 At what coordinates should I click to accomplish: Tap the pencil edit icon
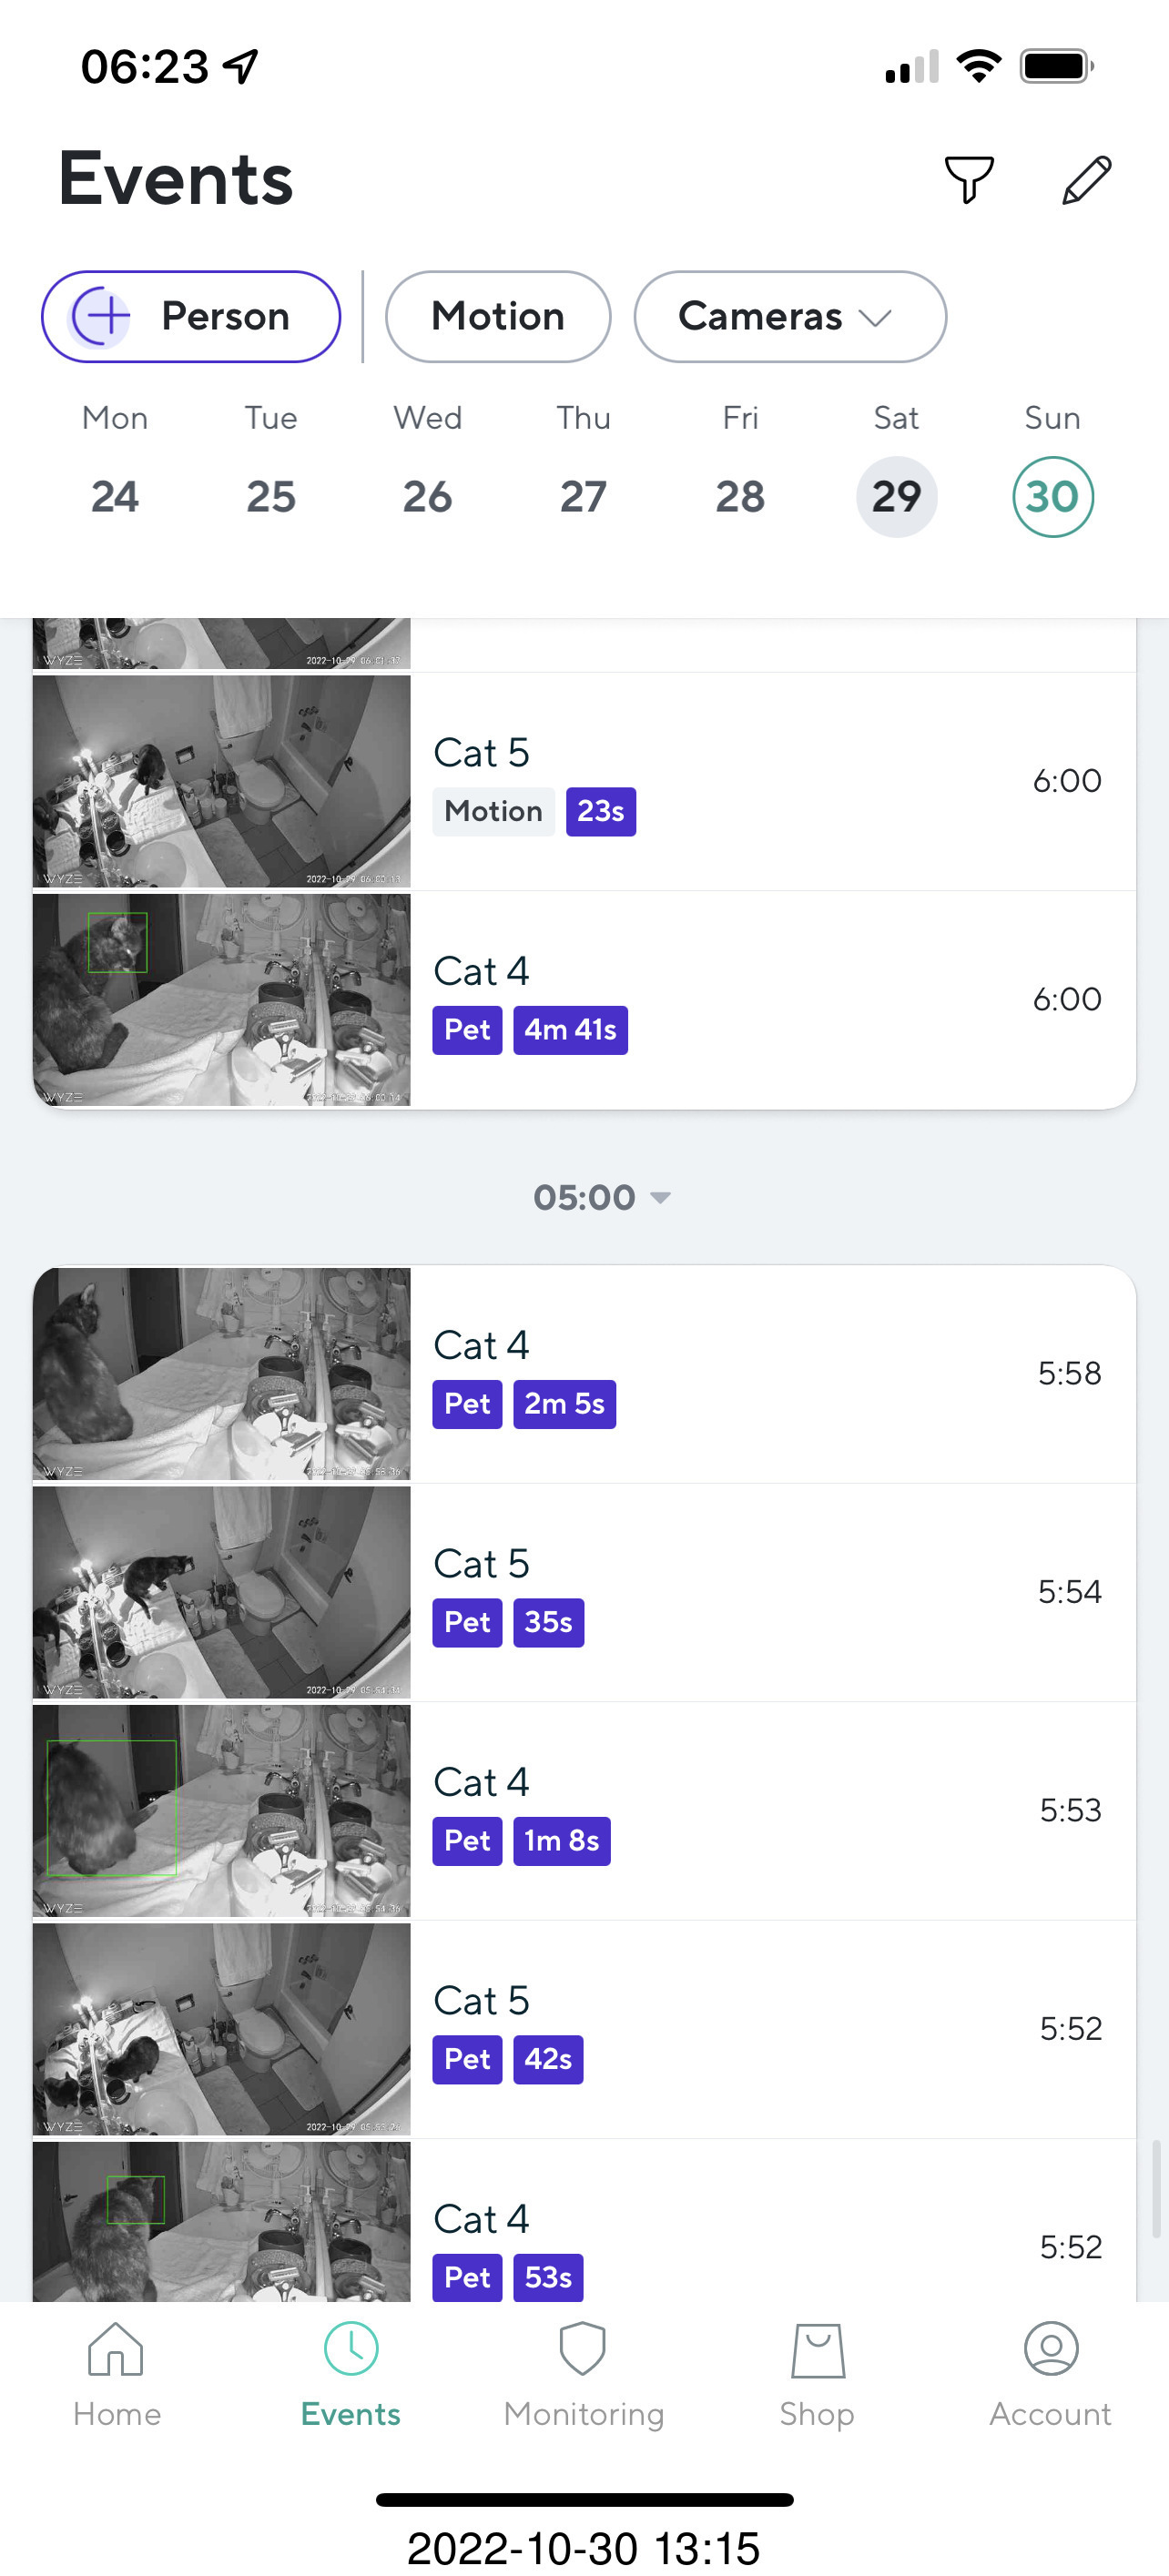click(x=1086, y=180)
